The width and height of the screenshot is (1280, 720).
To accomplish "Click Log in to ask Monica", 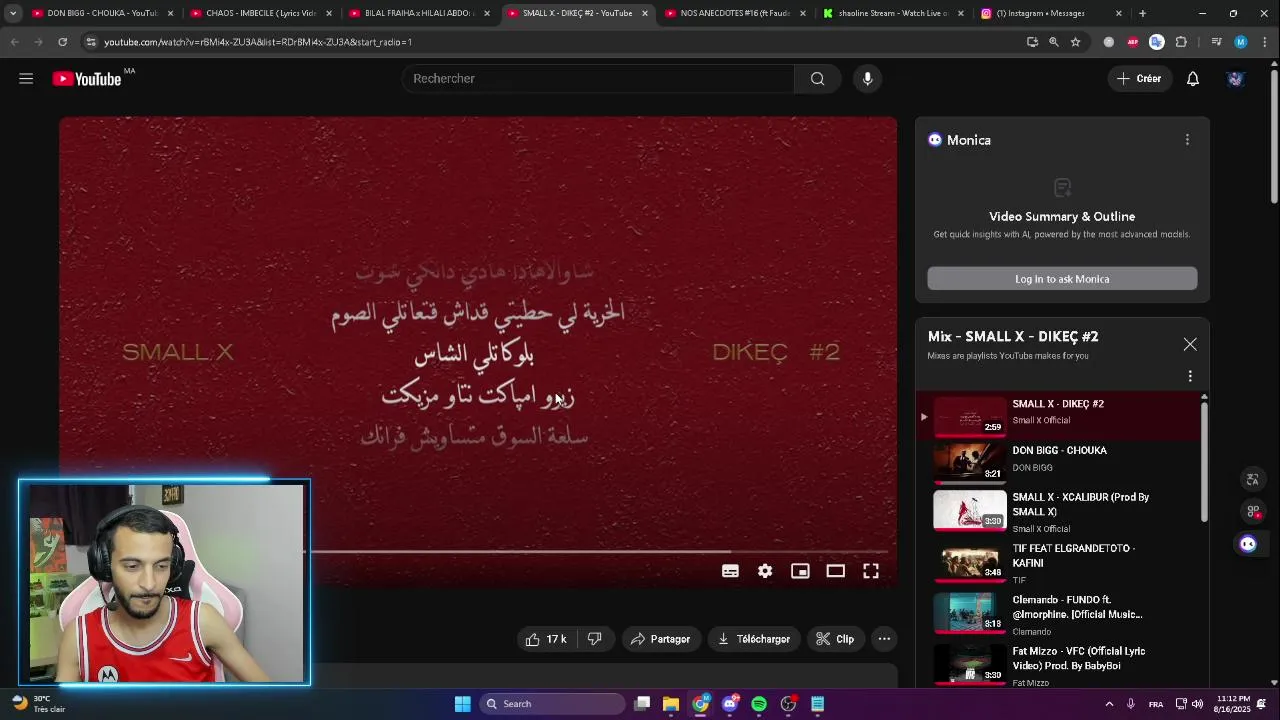I will click(1062, 279).
